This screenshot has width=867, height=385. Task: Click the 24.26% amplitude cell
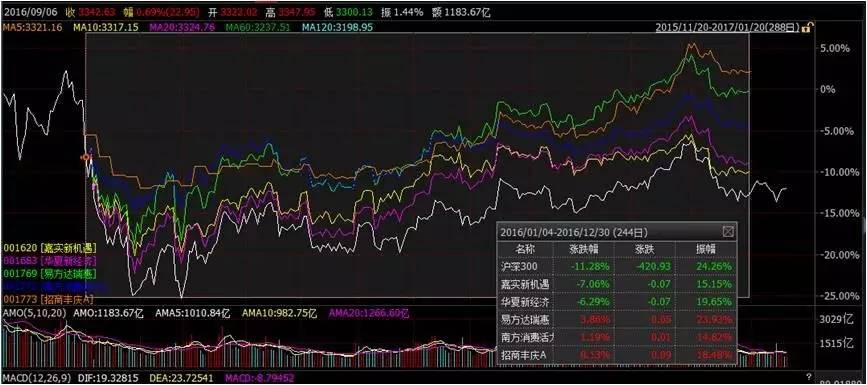[715, 267]
